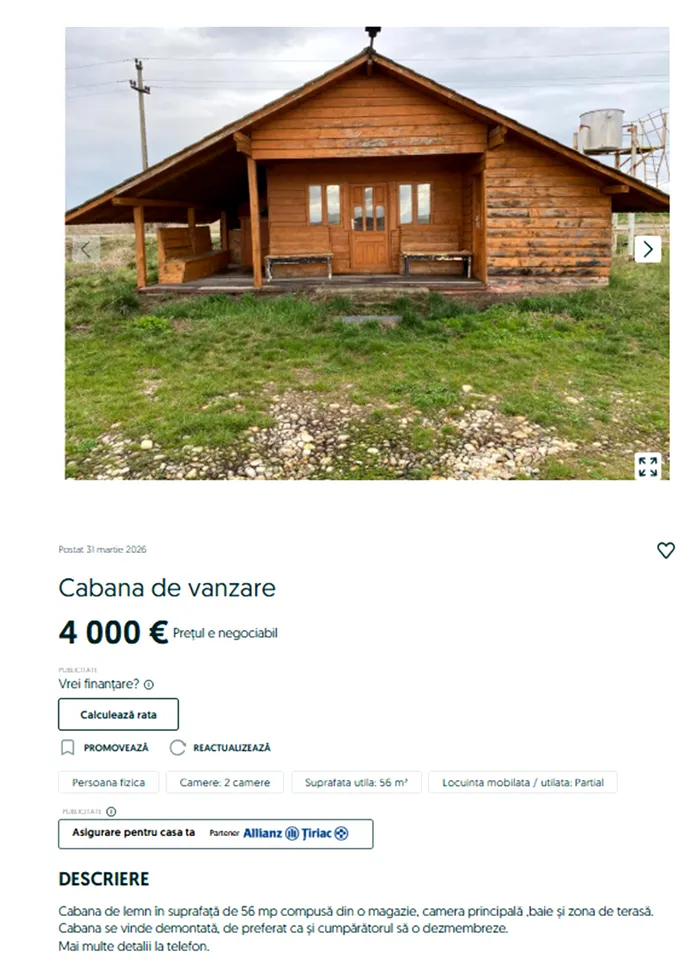Click the Reactualizează text link
This screenshot has height=975, width=700.
pyautogui.click(x=232, y=747)
